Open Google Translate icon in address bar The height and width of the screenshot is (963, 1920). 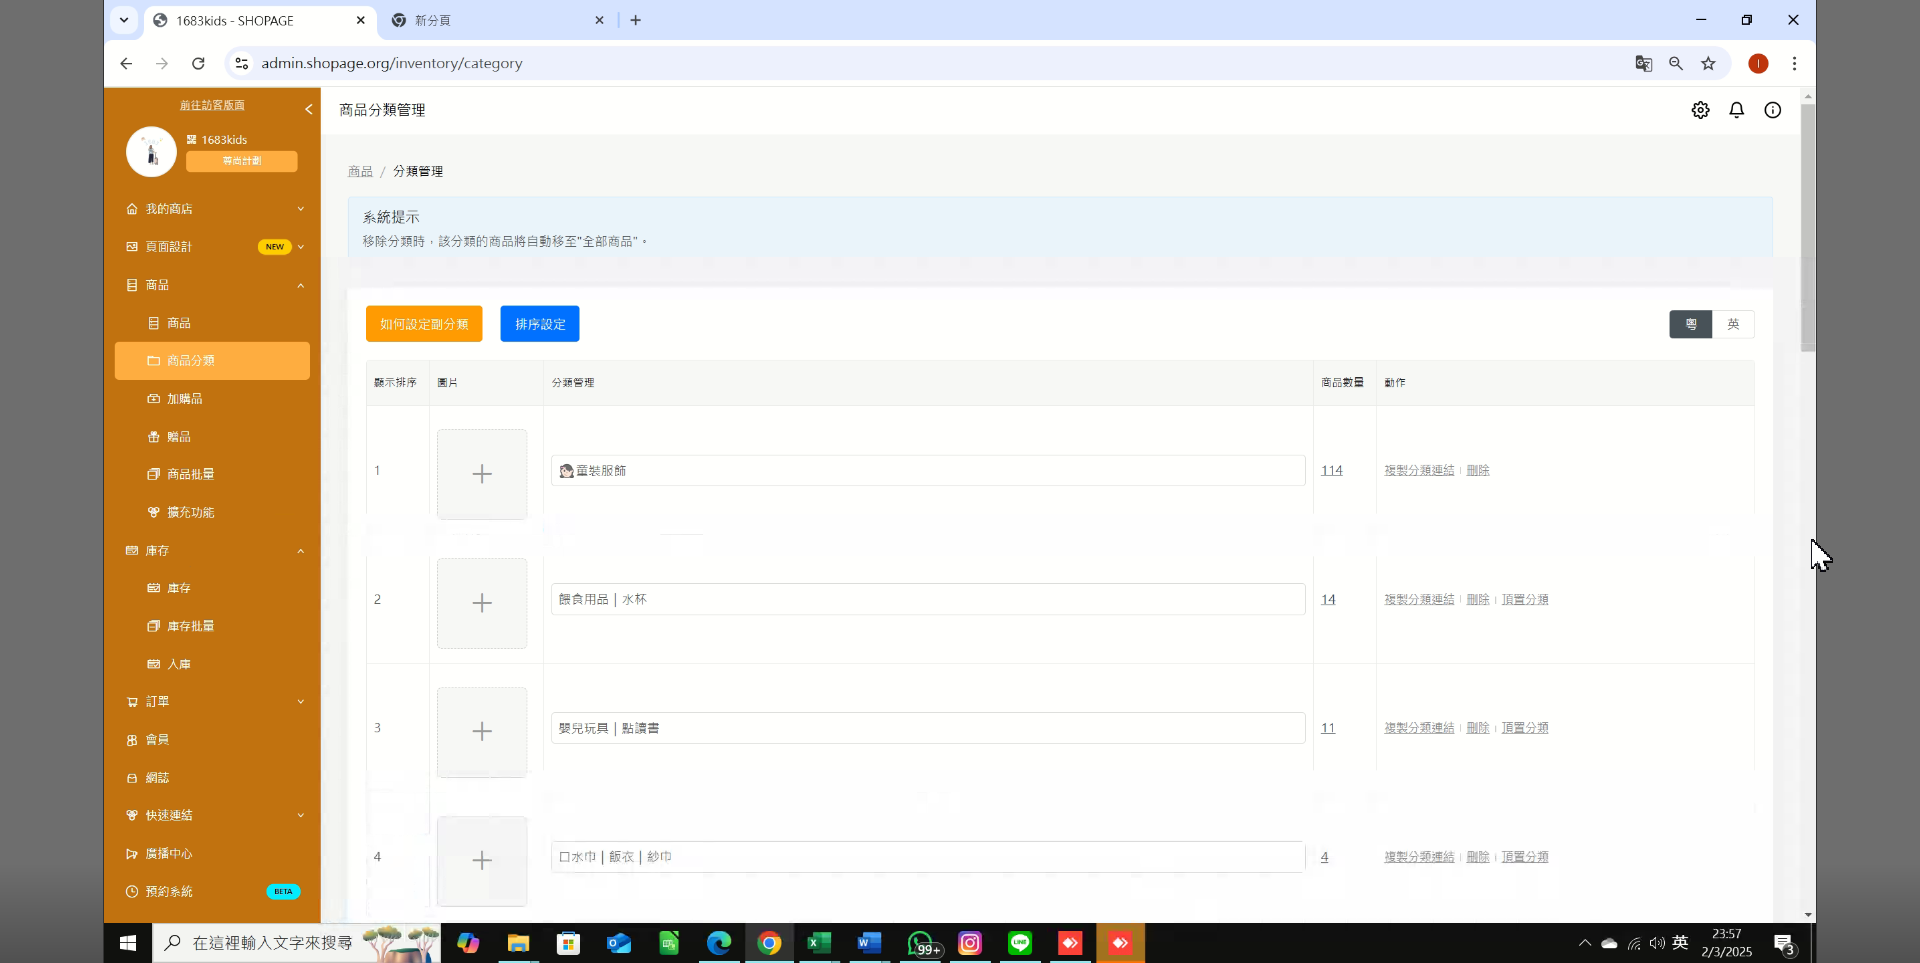(1643, 63)
